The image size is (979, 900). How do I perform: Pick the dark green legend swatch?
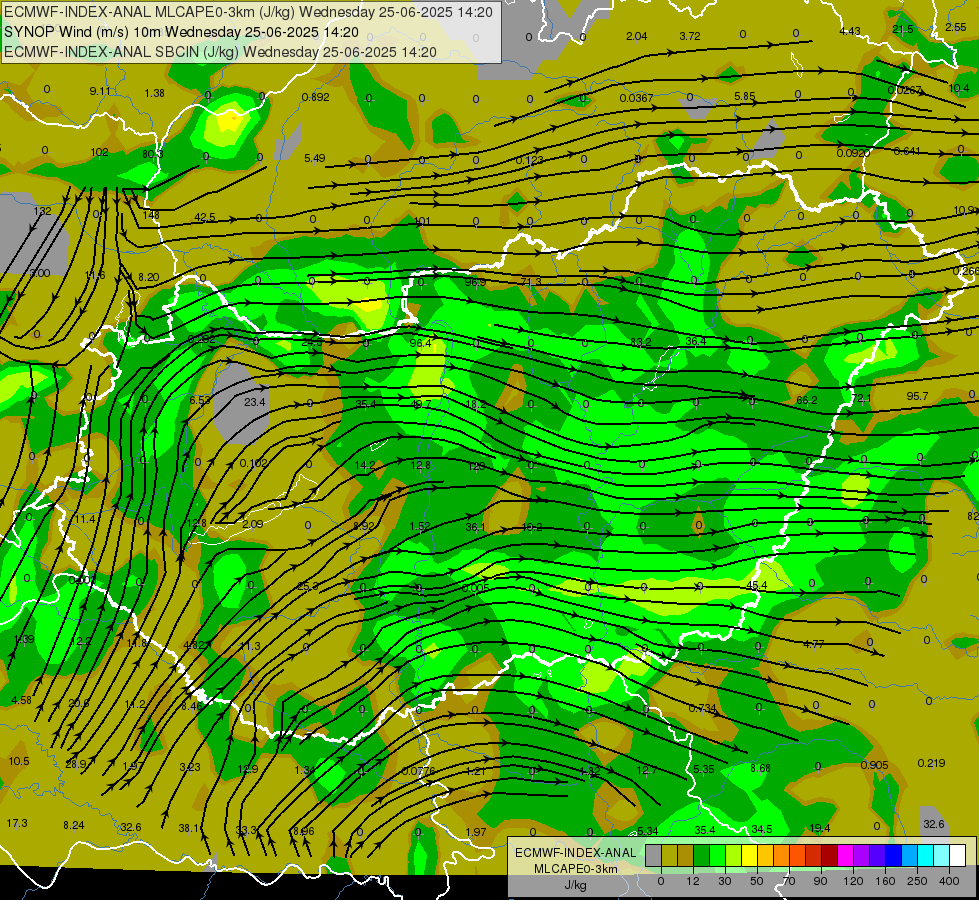coord(702,856)
